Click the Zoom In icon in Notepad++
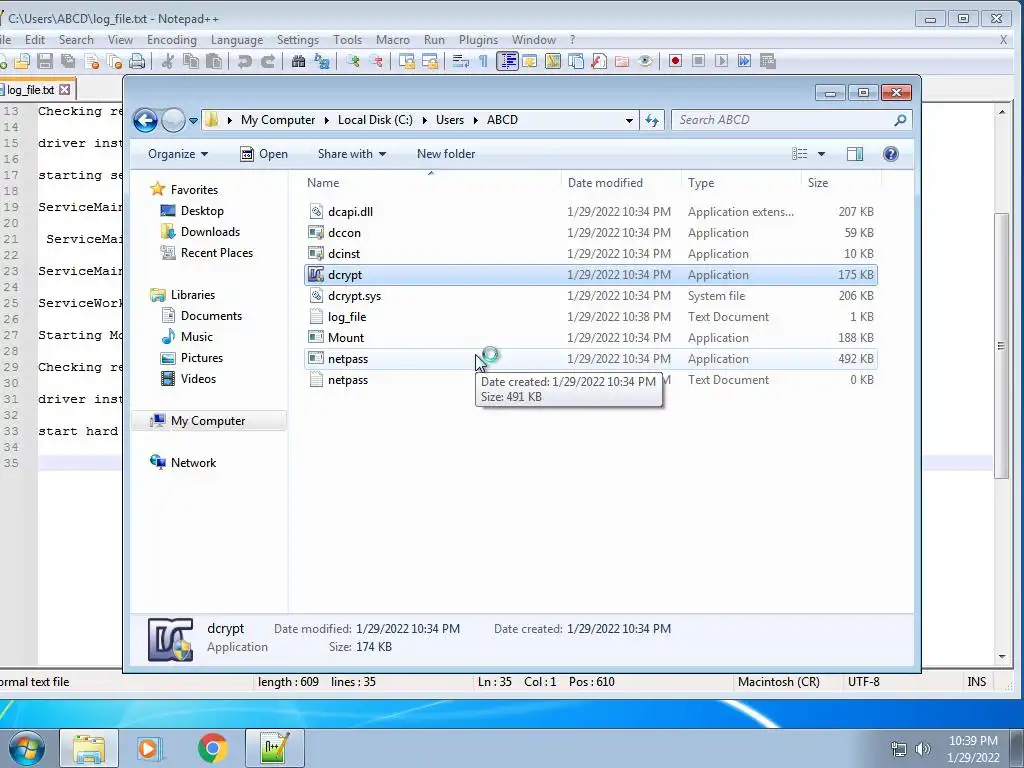This screenshot has height=768, width=1024. [x=353, y=61]
